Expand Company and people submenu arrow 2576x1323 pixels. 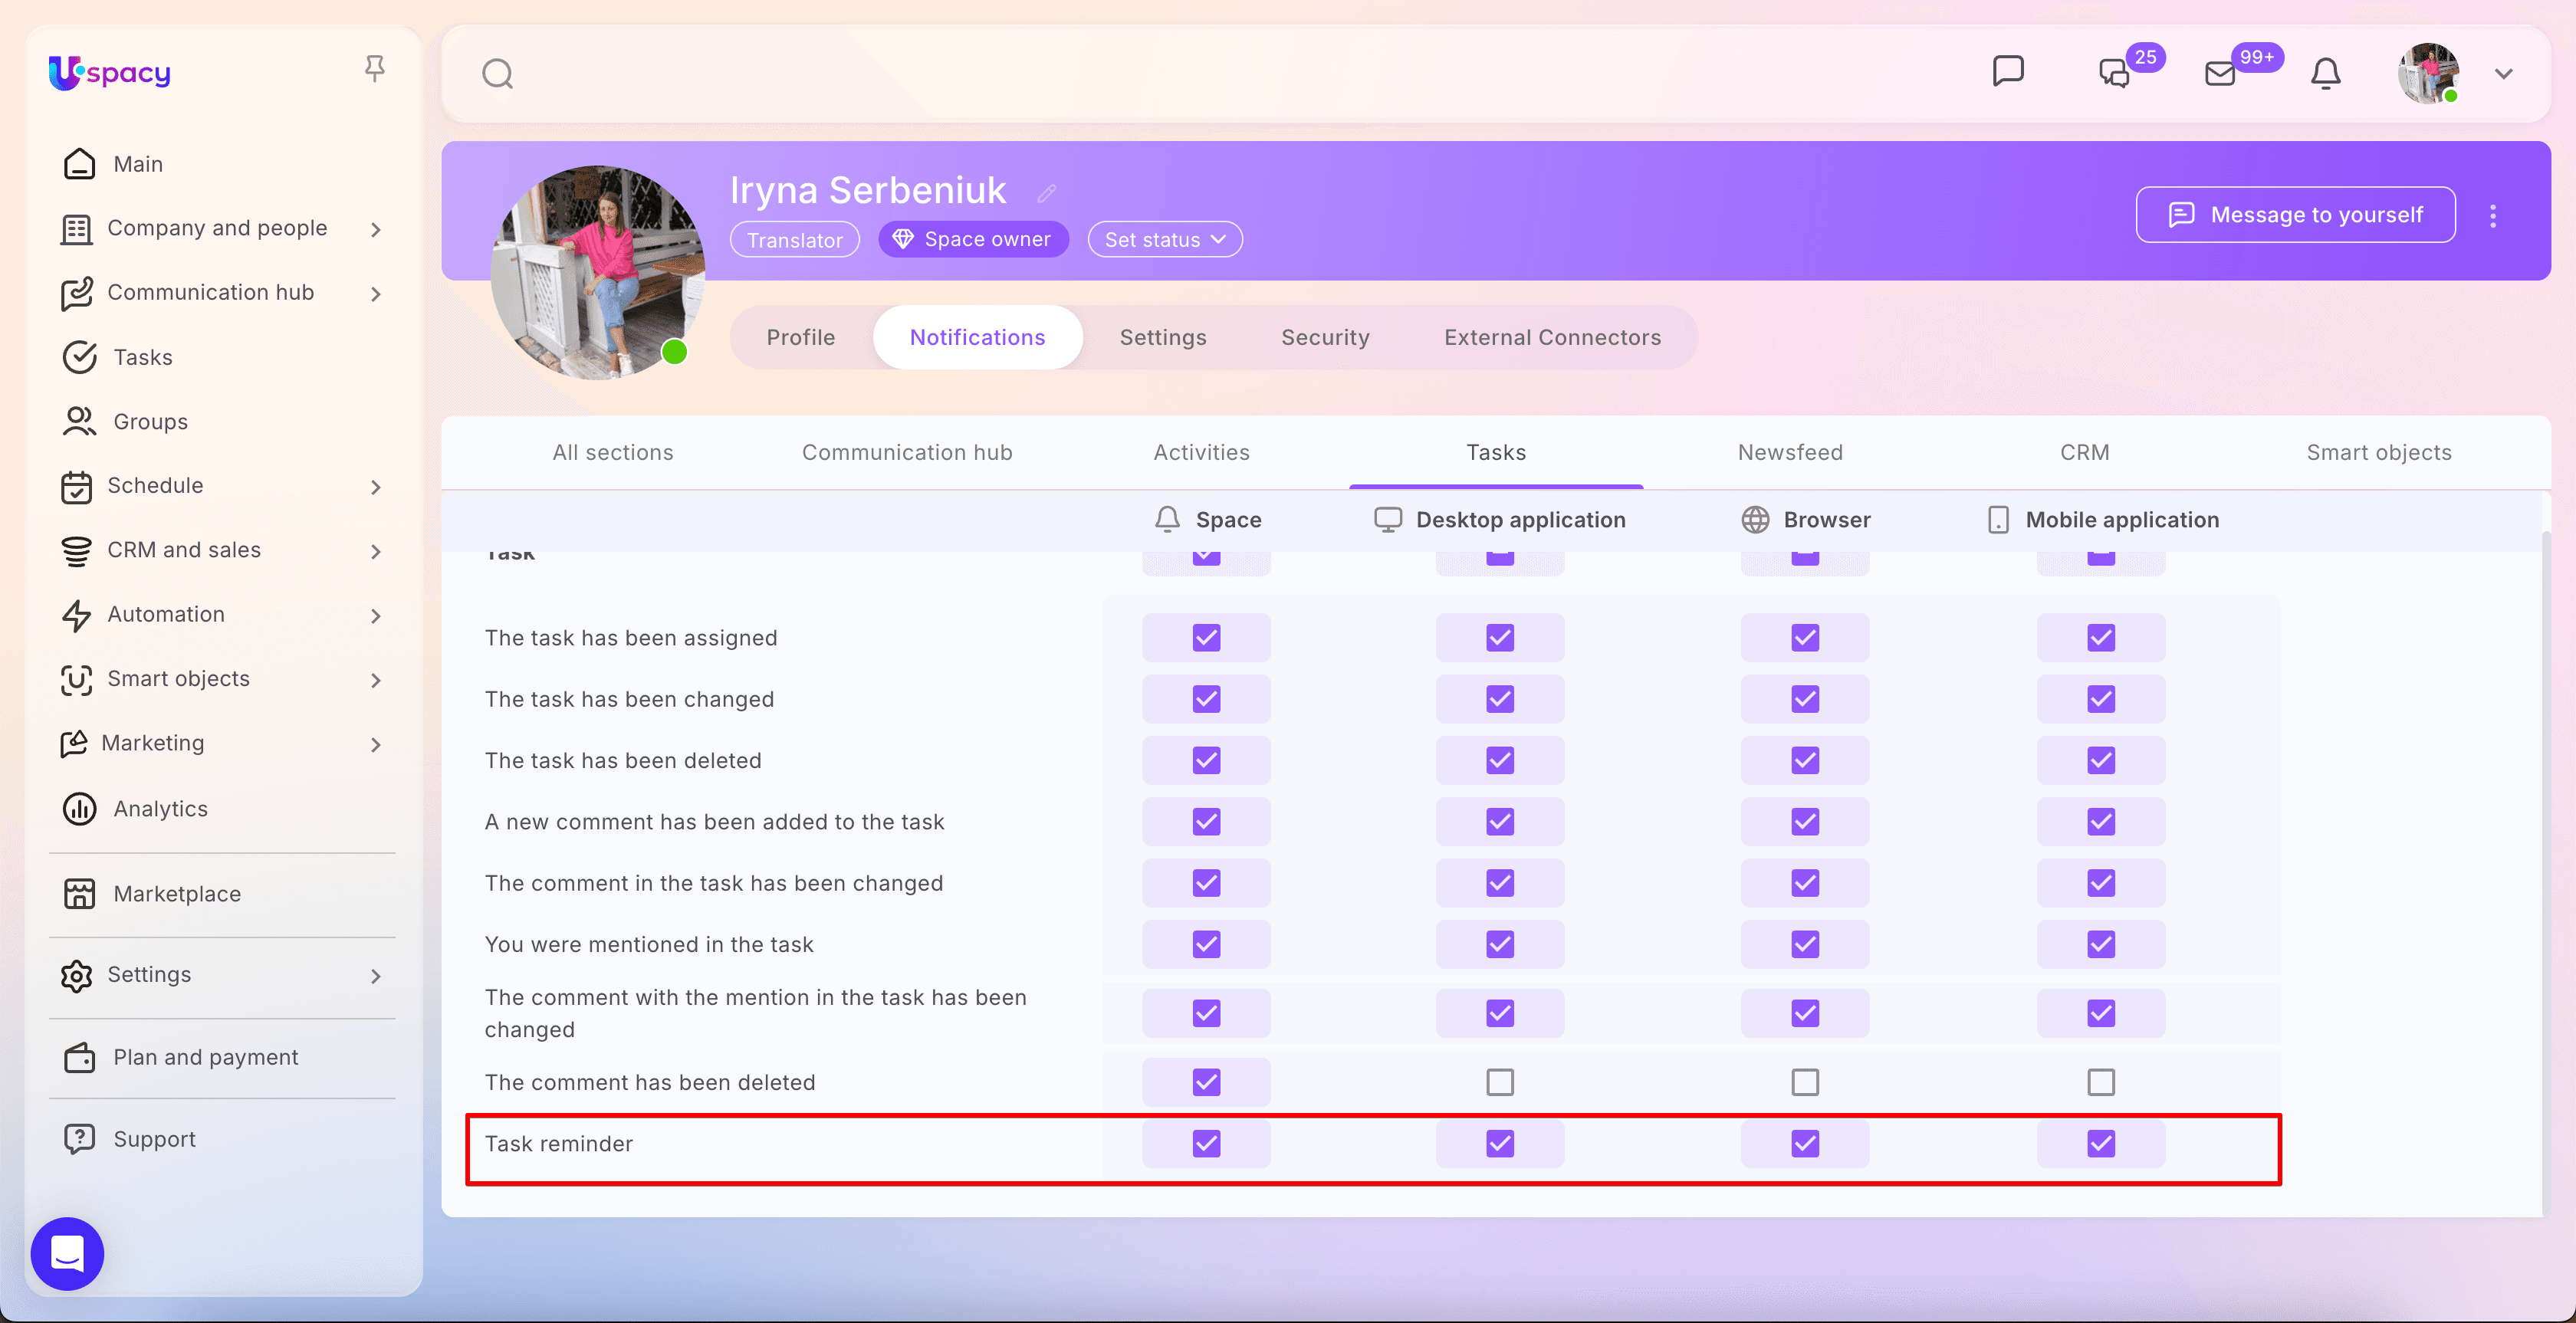[x=375, y=229]
